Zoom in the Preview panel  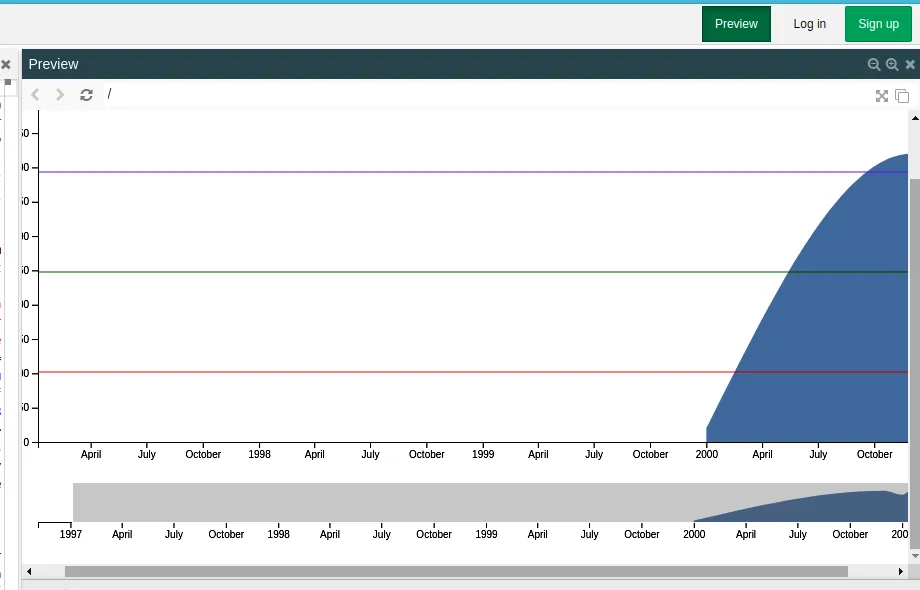892,65
